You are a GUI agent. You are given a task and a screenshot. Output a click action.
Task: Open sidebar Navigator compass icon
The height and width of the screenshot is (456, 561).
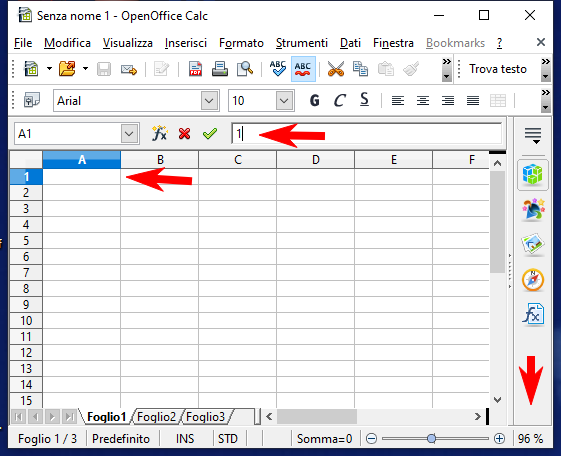(x=533, y=280)
